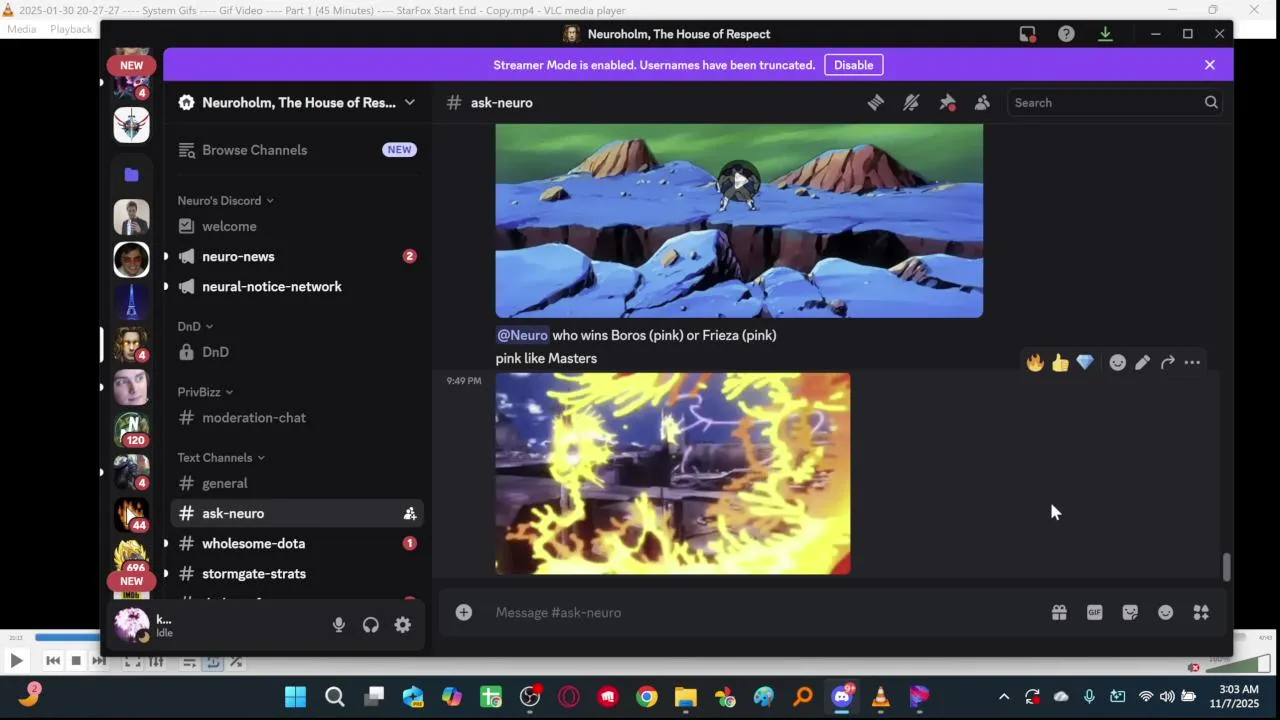Open the moderation-chat channel
The width and height of the screenshot is (1280, 720).
297,417
